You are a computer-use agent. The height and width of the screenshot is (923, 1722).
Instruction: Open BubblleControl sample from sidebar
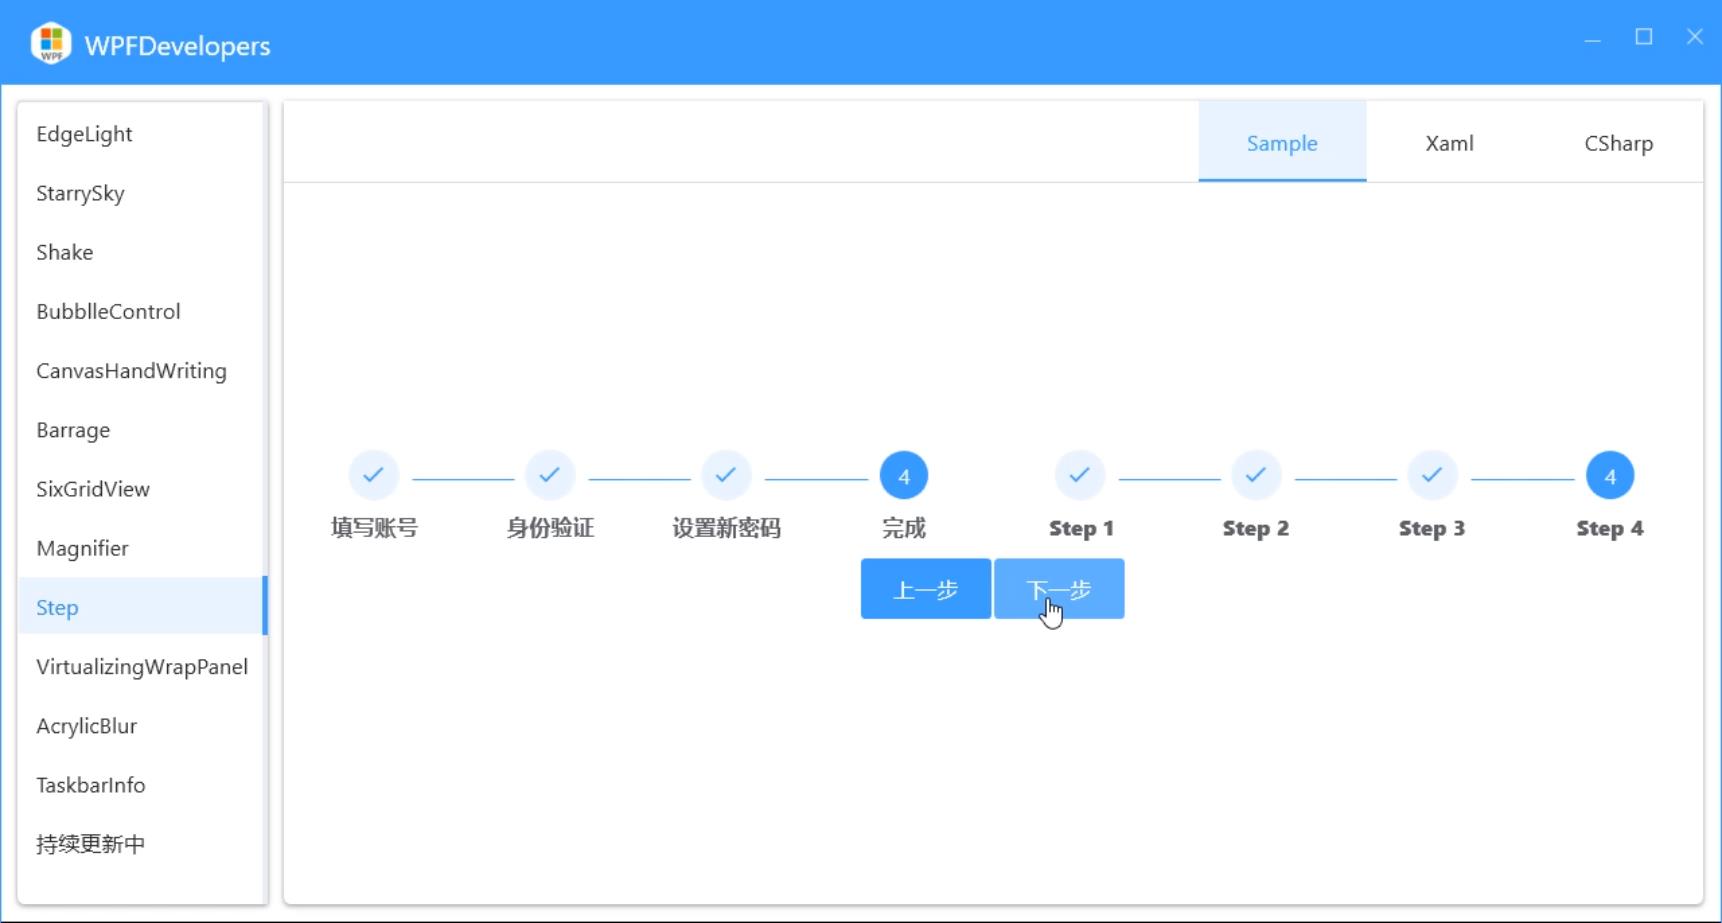click(142, 311)
